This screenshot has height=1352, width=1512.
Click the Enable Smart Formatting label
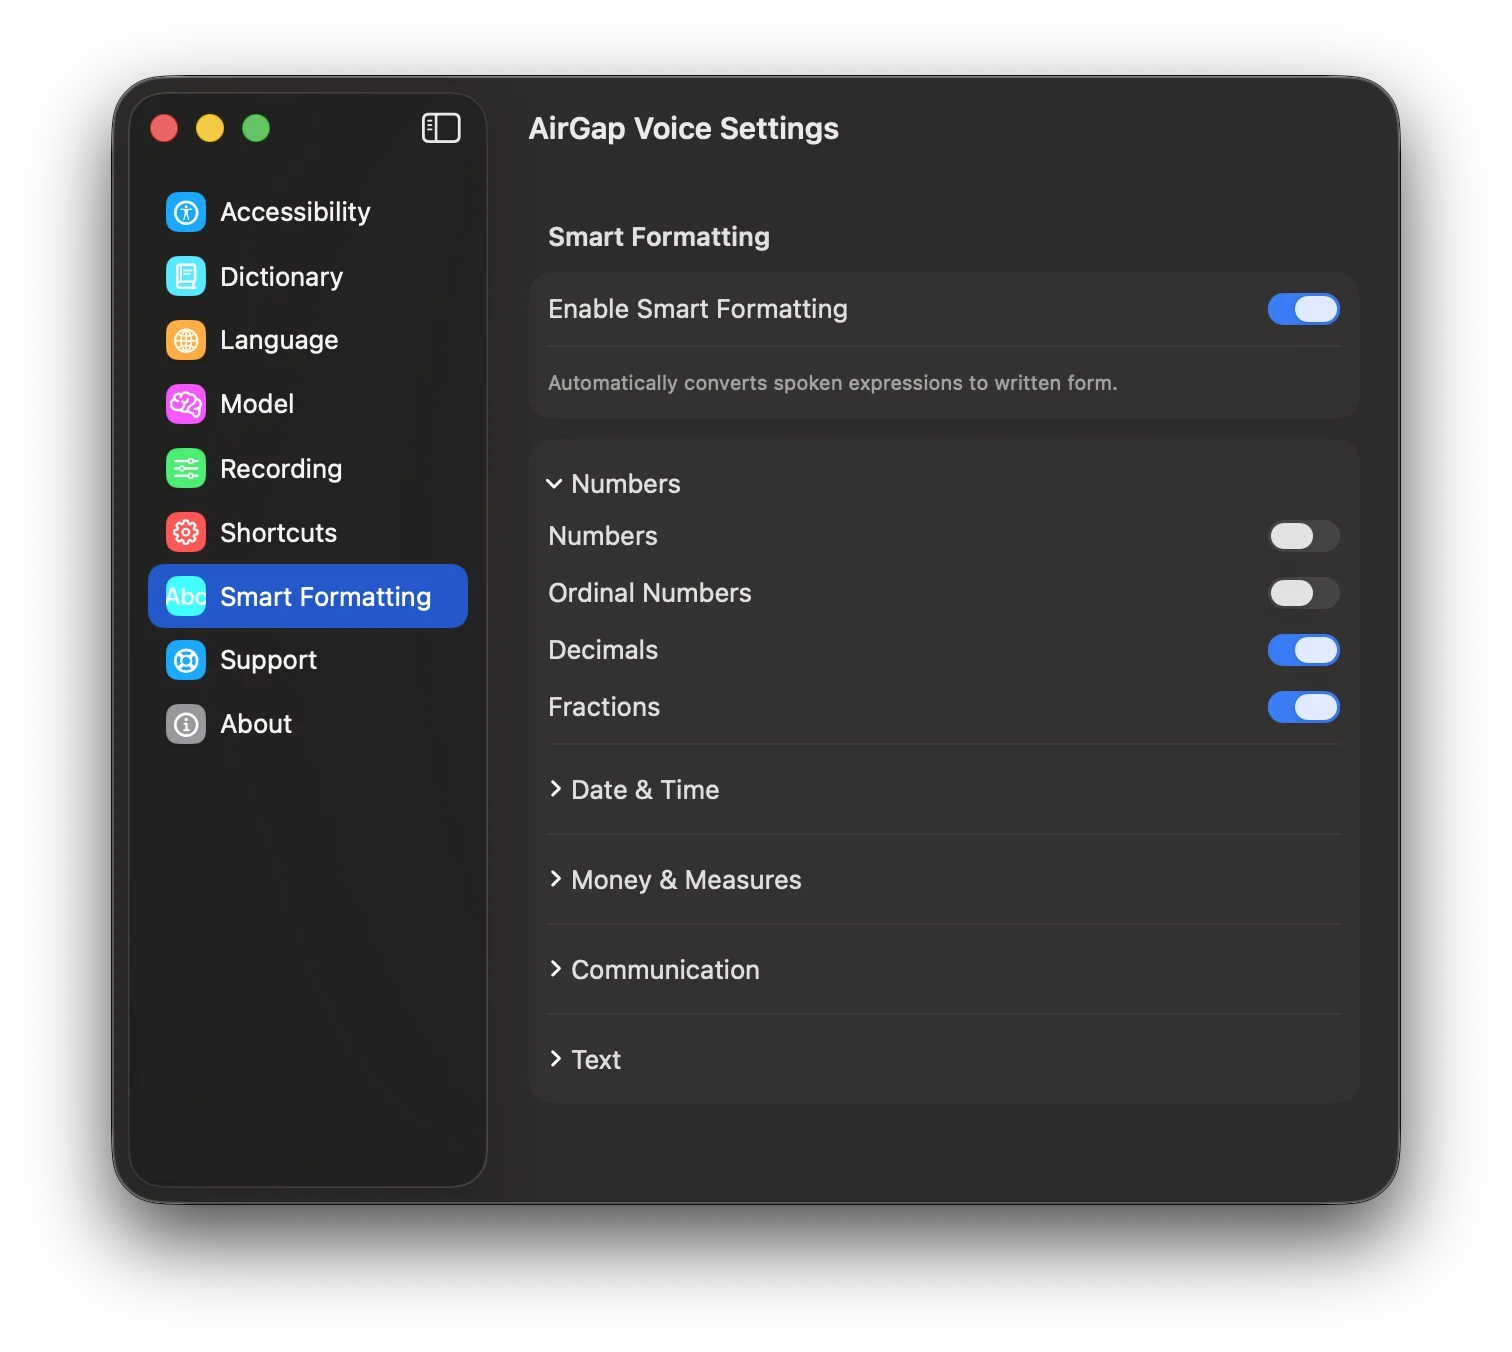(x=698, y=310)
